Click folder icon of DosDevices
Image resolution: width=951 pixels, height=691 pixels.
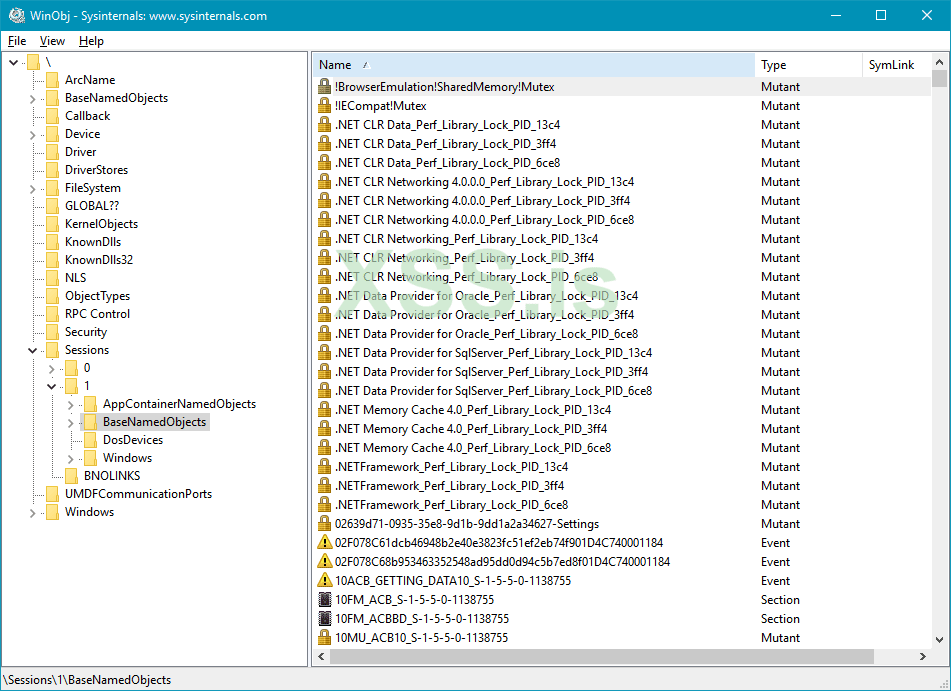90,440
